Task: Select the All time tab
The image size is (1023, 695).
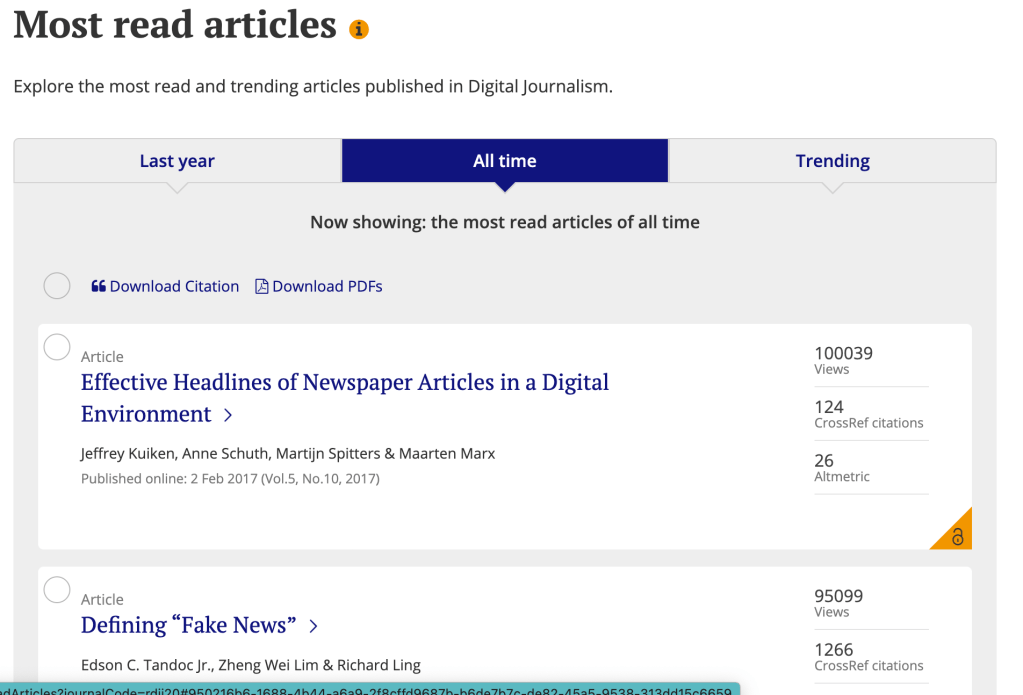Action: click(x=504, y=161)
